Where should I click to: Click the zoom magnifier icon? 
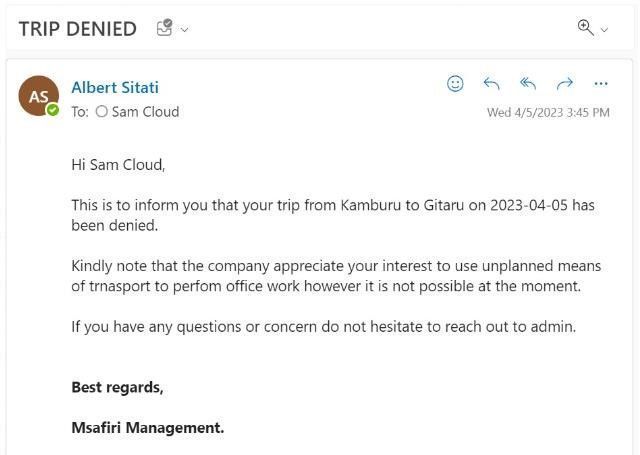(586, 27)
